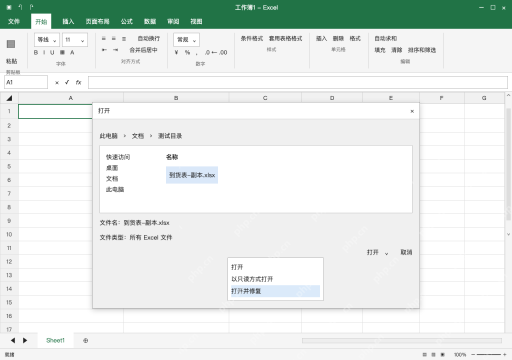
Task: Click the horizontal scrollbar at bottom
Action: coord(402,340)
